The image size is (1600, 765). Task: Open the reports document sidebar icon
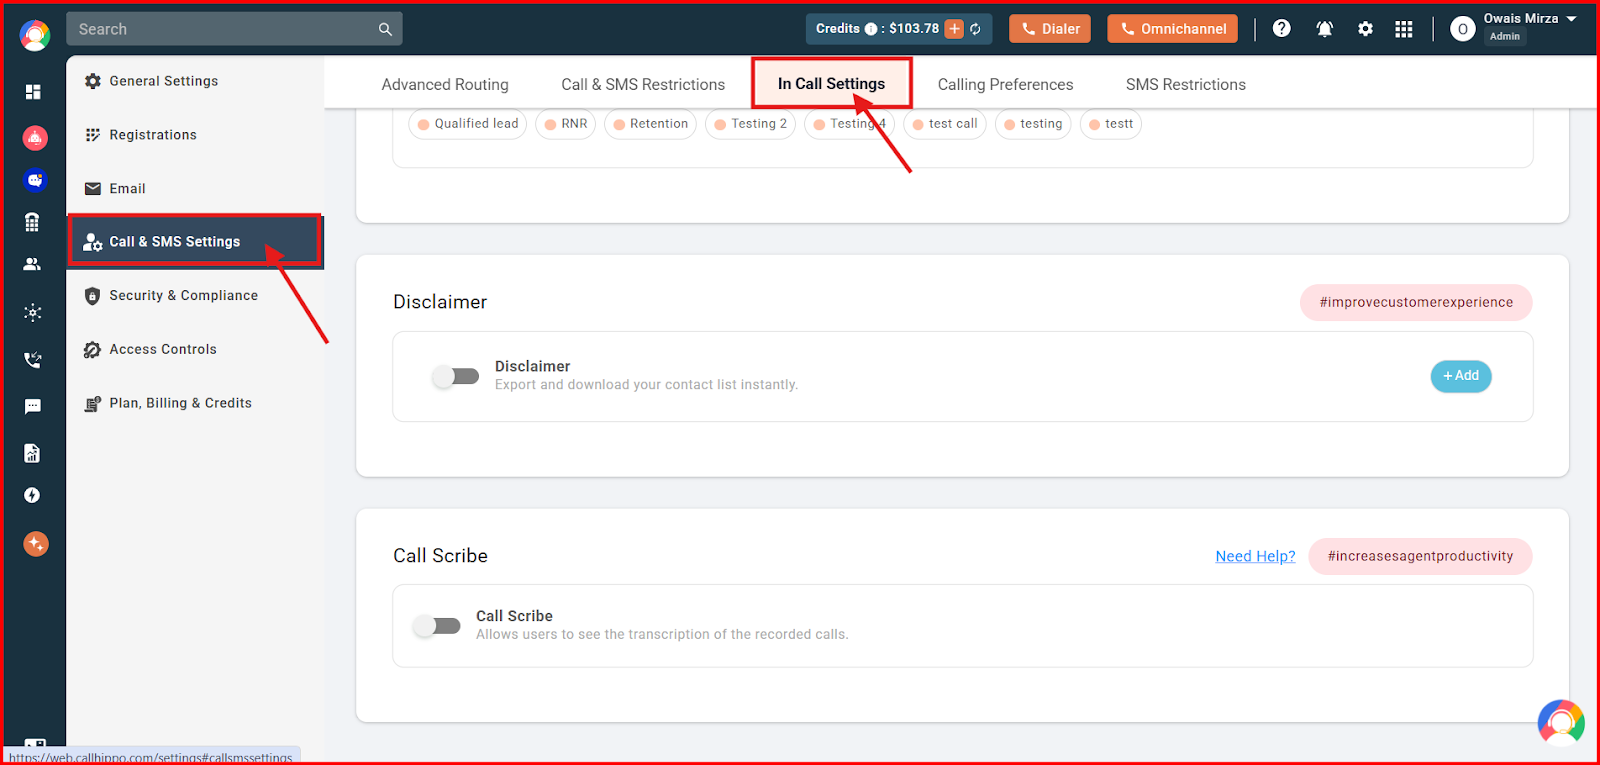pos(32,453)
